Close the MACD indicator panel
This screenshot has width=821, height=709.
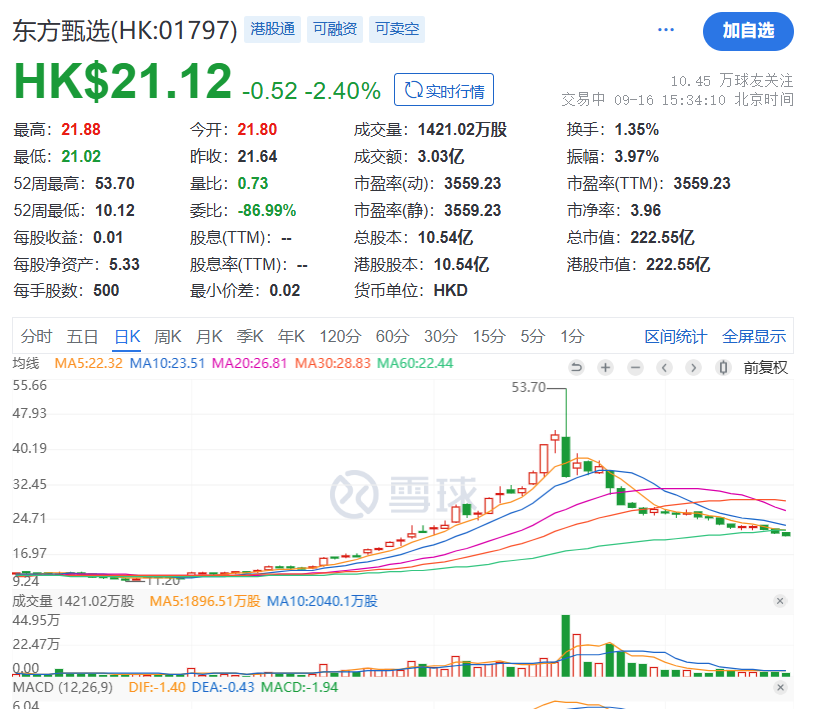point(780,689)
